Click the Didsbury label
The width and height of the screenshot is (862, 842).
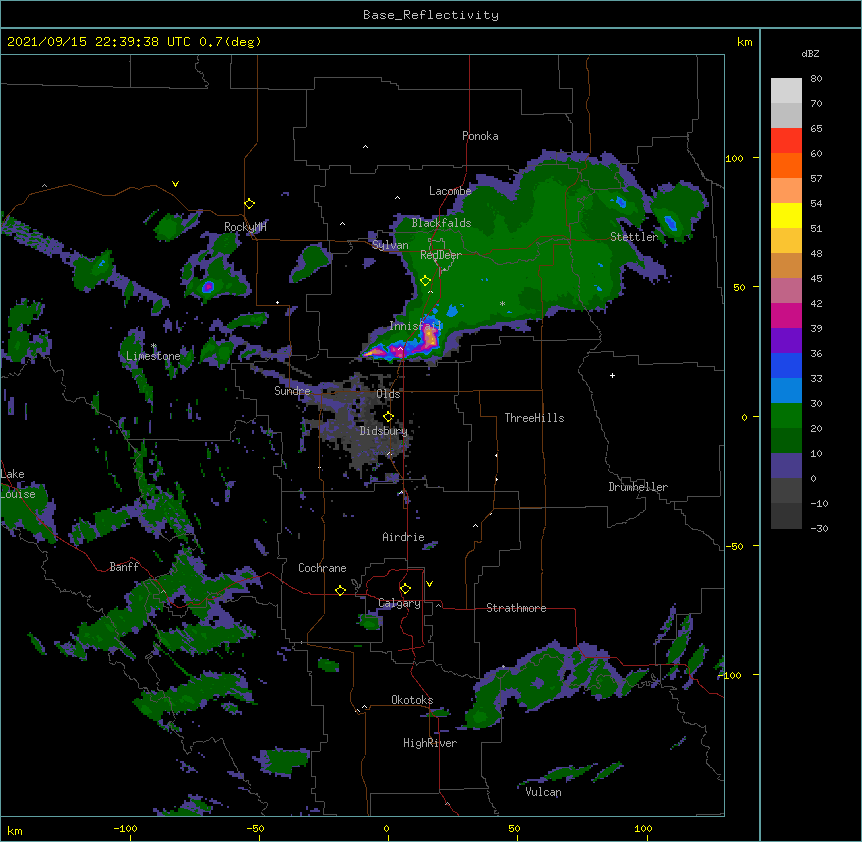[x=383, y=431]
